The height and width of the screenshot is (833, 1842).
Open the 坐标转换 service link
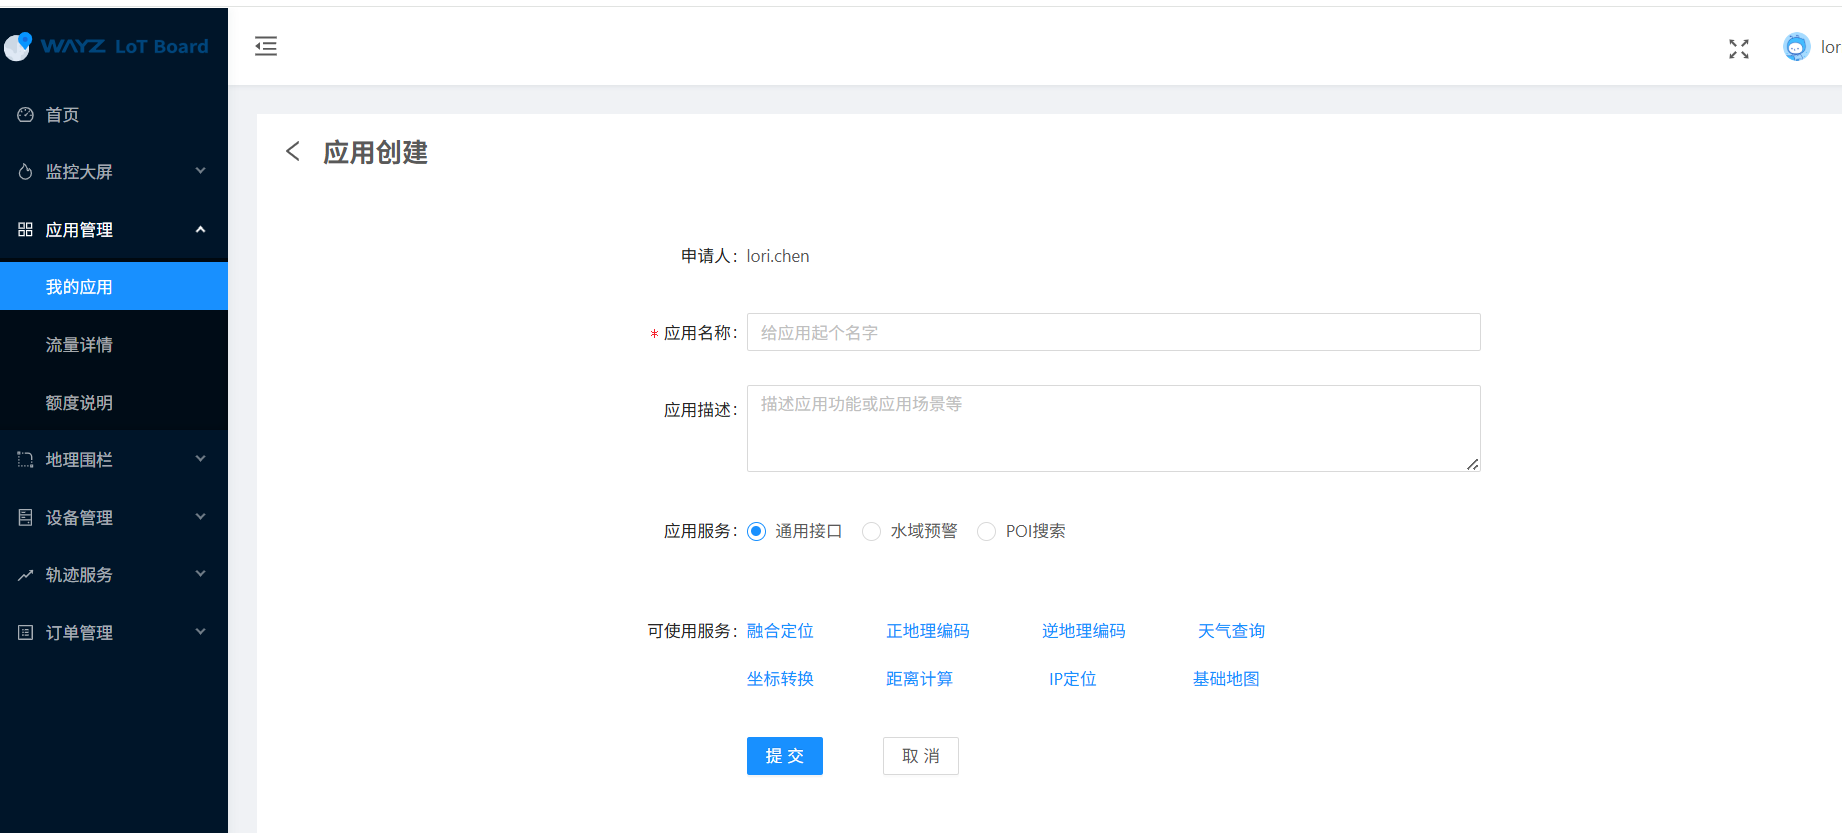click(x=780, y=679)
